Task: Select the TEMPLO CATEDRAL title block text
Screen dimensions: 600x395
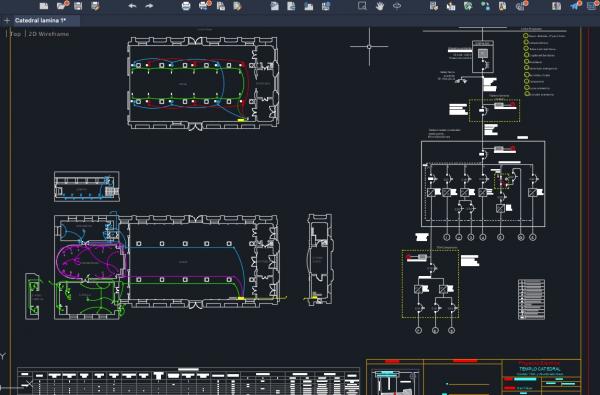Action: (540, 369)
